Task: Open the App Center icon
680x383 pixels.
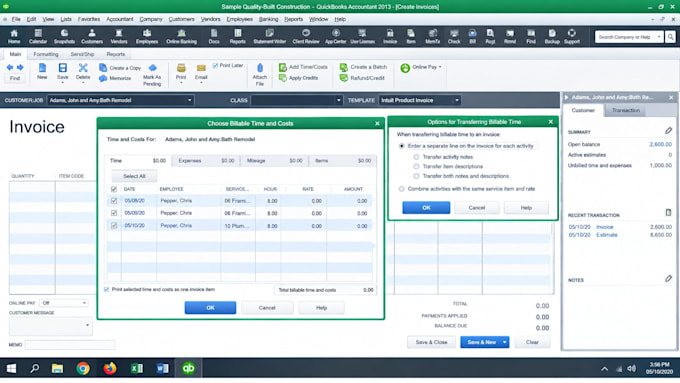Action: pos(336,36)
